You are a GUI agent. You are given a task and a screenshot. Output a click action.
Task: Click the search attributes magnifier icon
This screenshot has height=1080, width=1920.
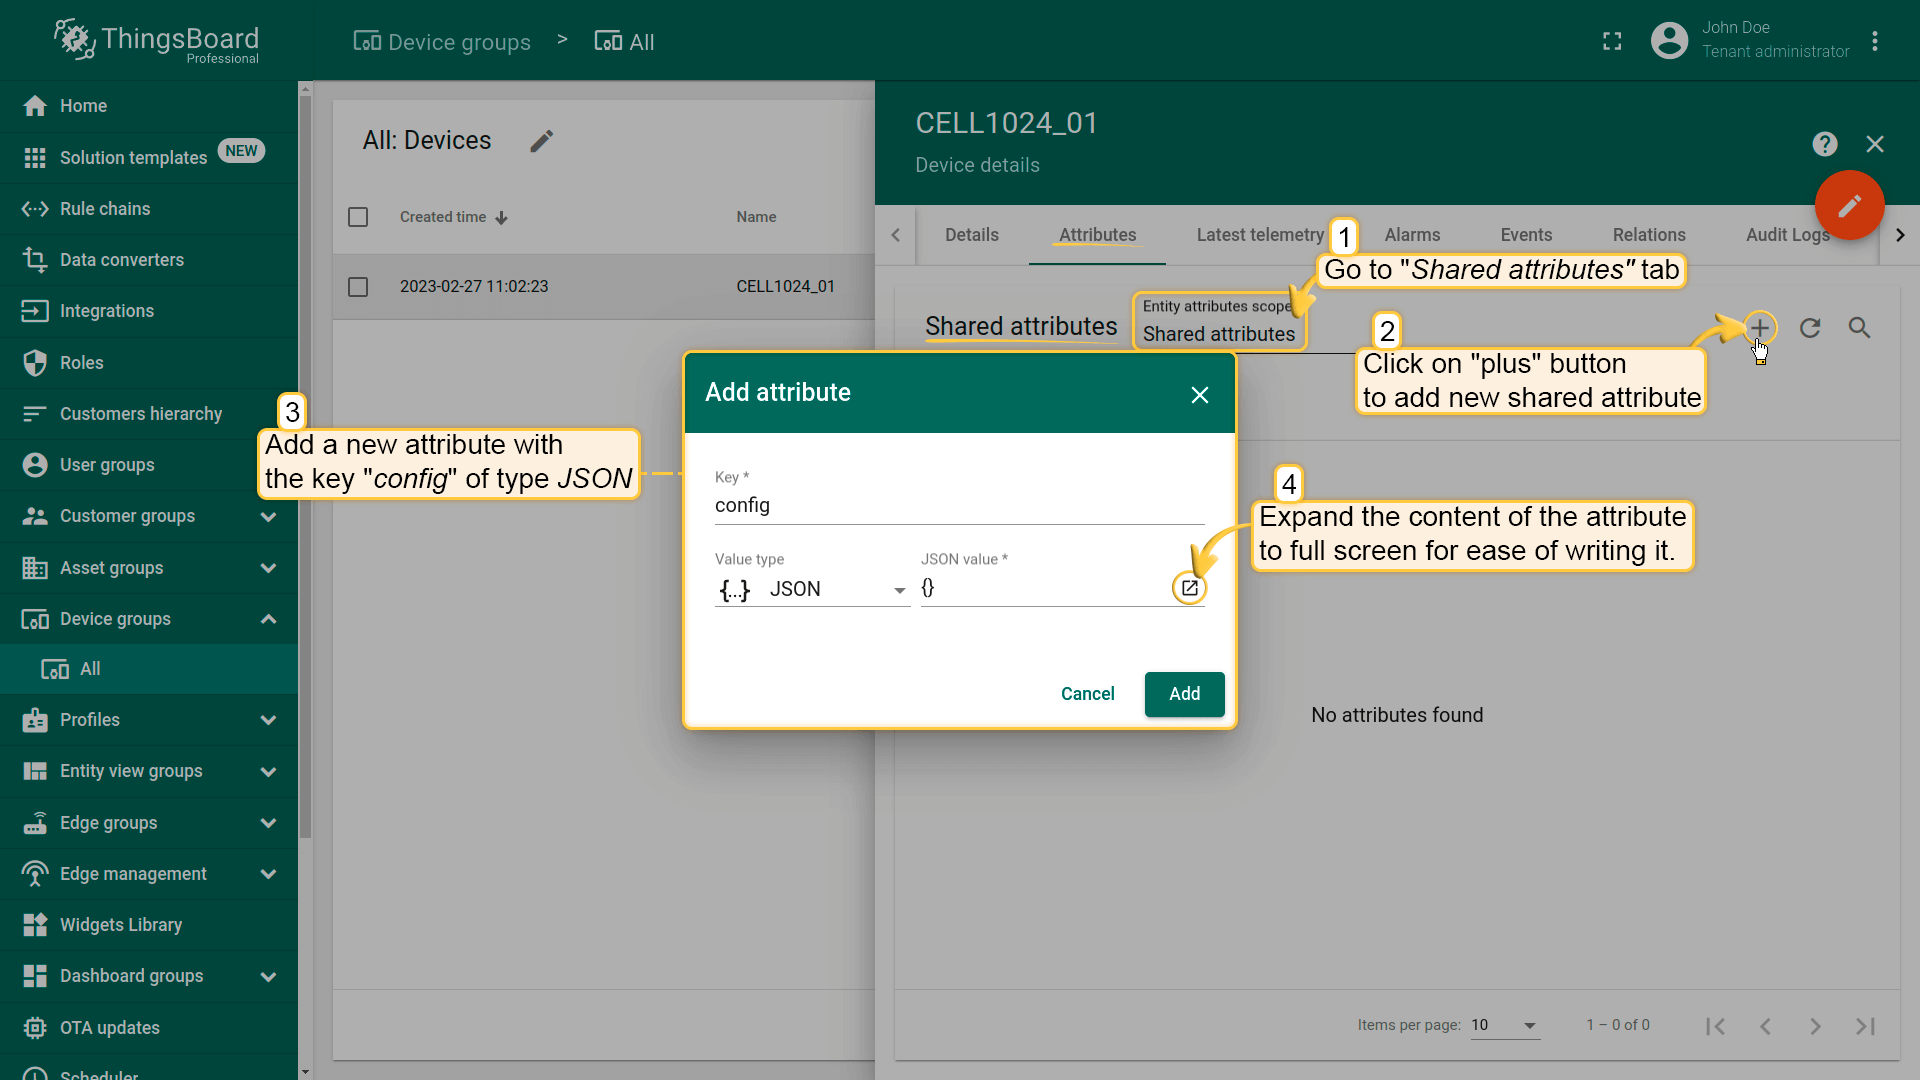(x=1859, y=328)
